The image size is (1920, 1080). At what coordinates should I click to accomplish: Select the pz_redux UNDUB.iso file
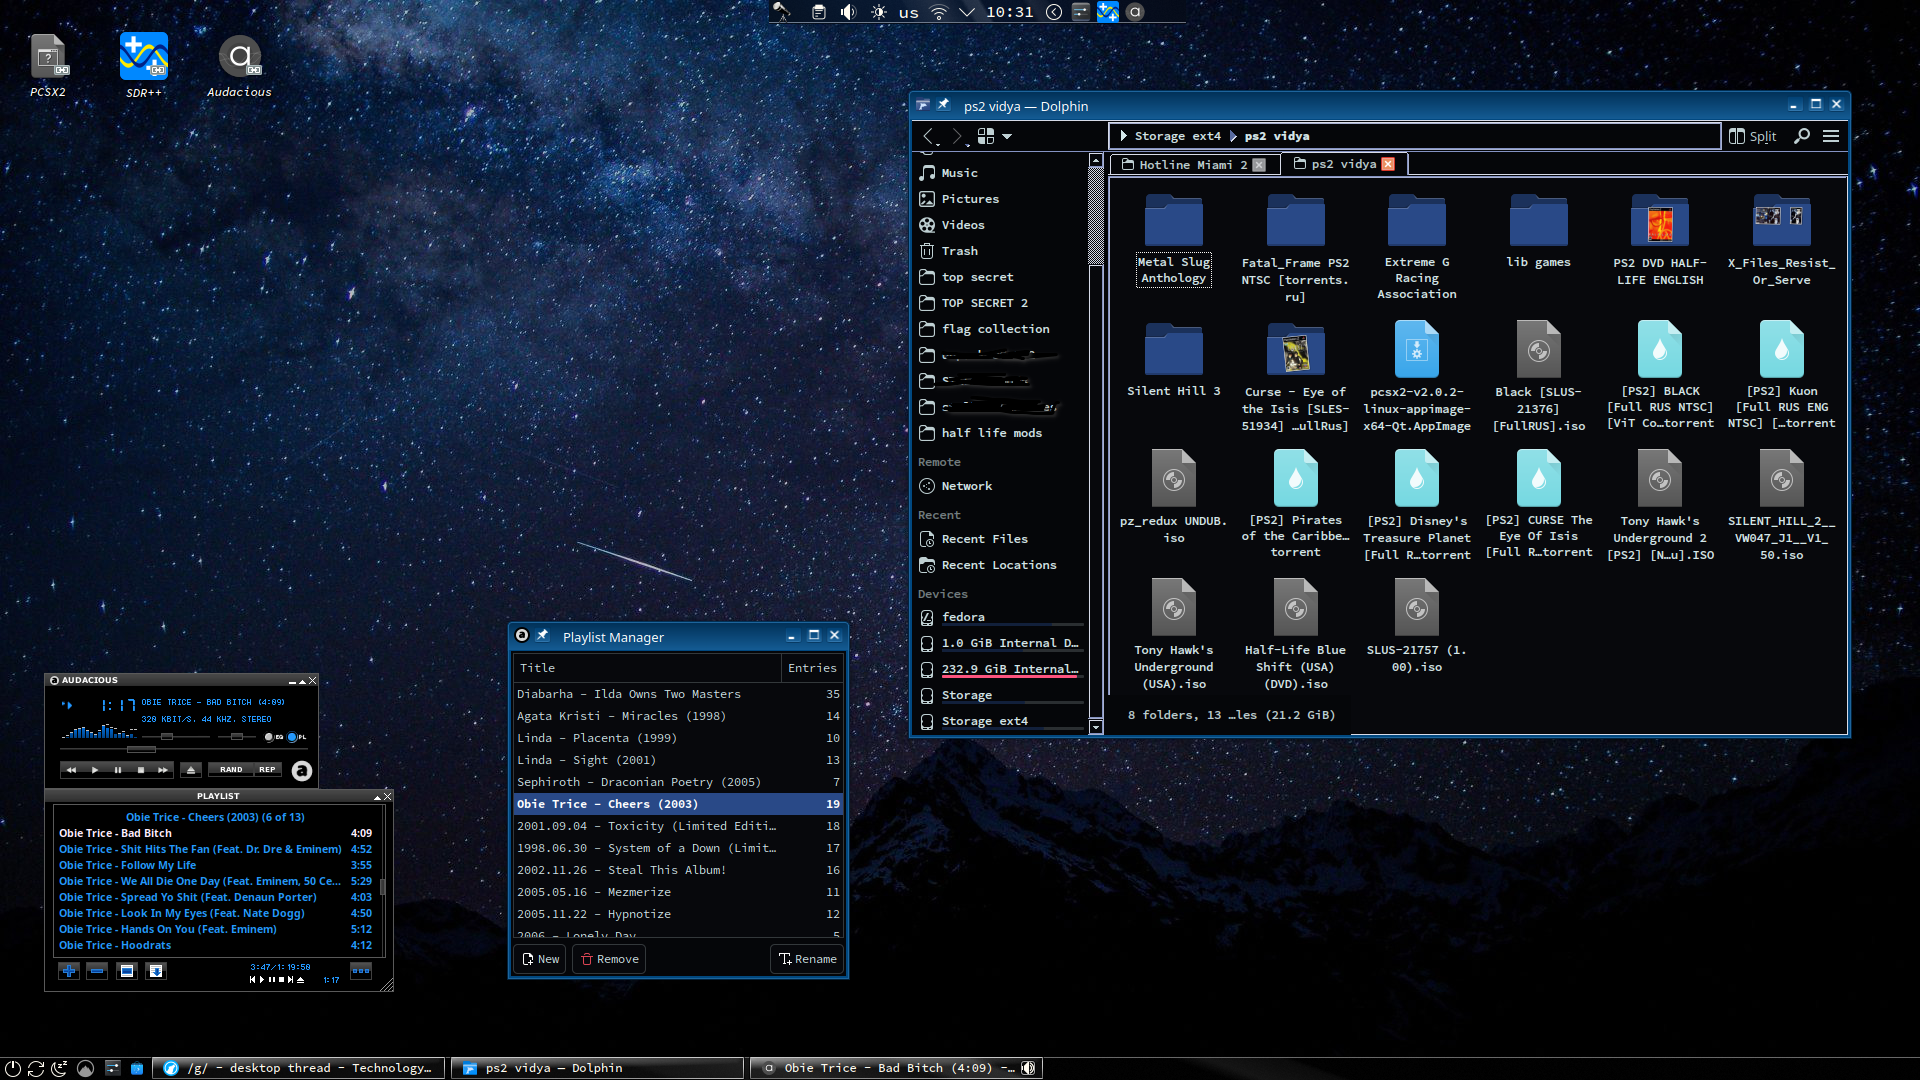(x=1174, y=497)
